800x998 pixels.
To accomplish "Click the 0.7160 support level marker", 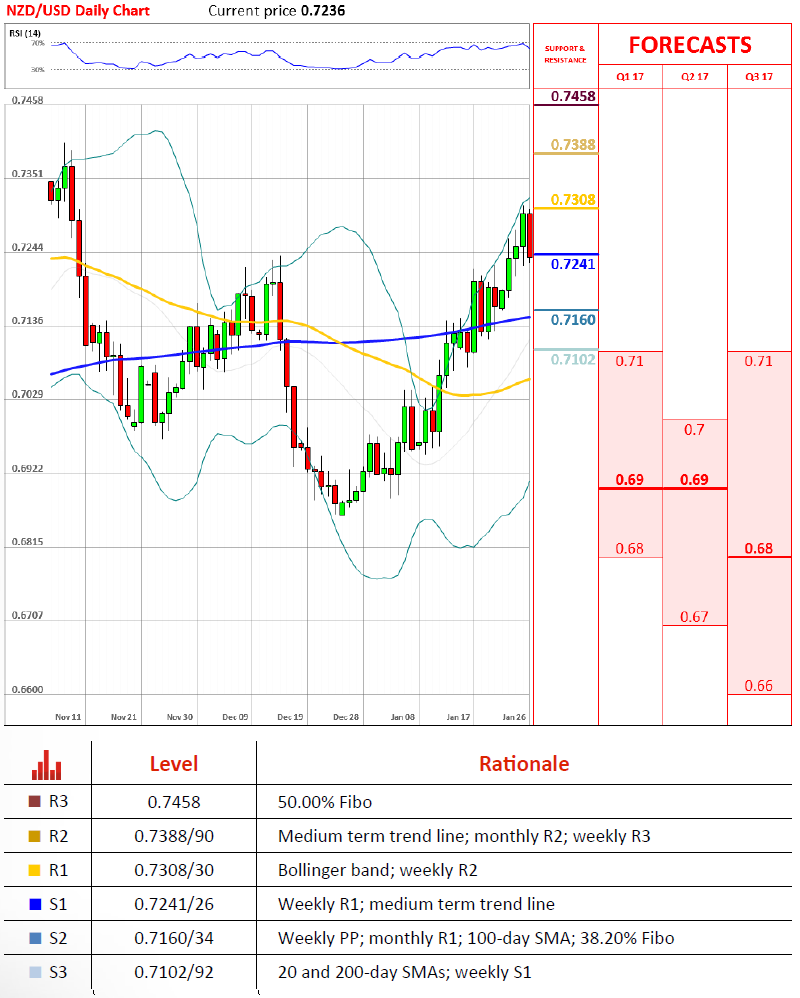I will click(x=573, y=320).
